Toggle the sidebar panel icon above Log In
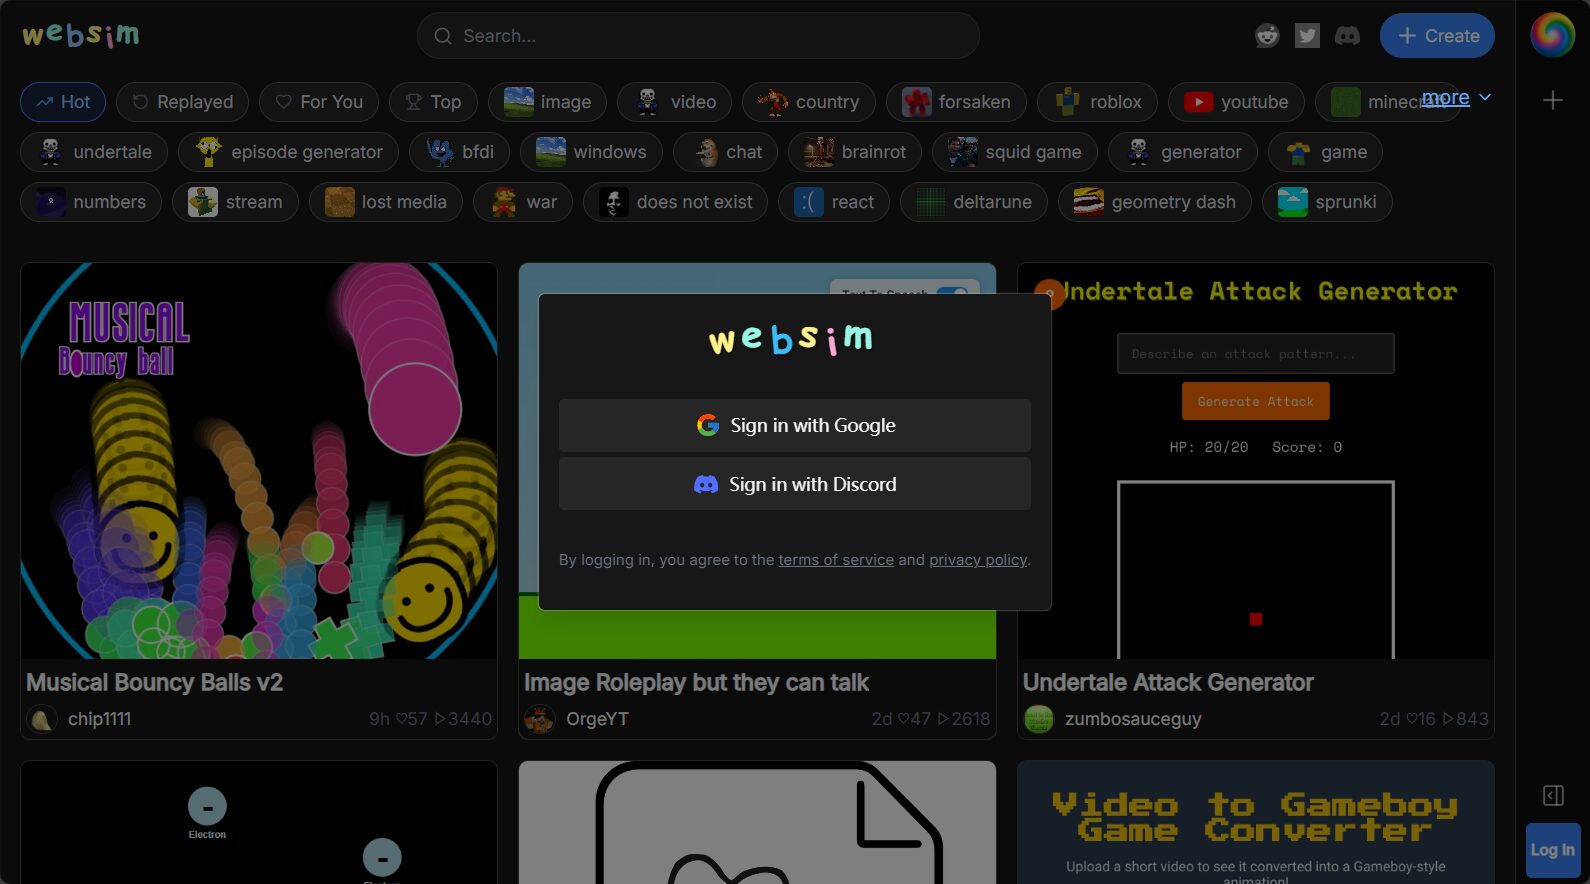This screenshot has width=1590, height=884. 1553,795
